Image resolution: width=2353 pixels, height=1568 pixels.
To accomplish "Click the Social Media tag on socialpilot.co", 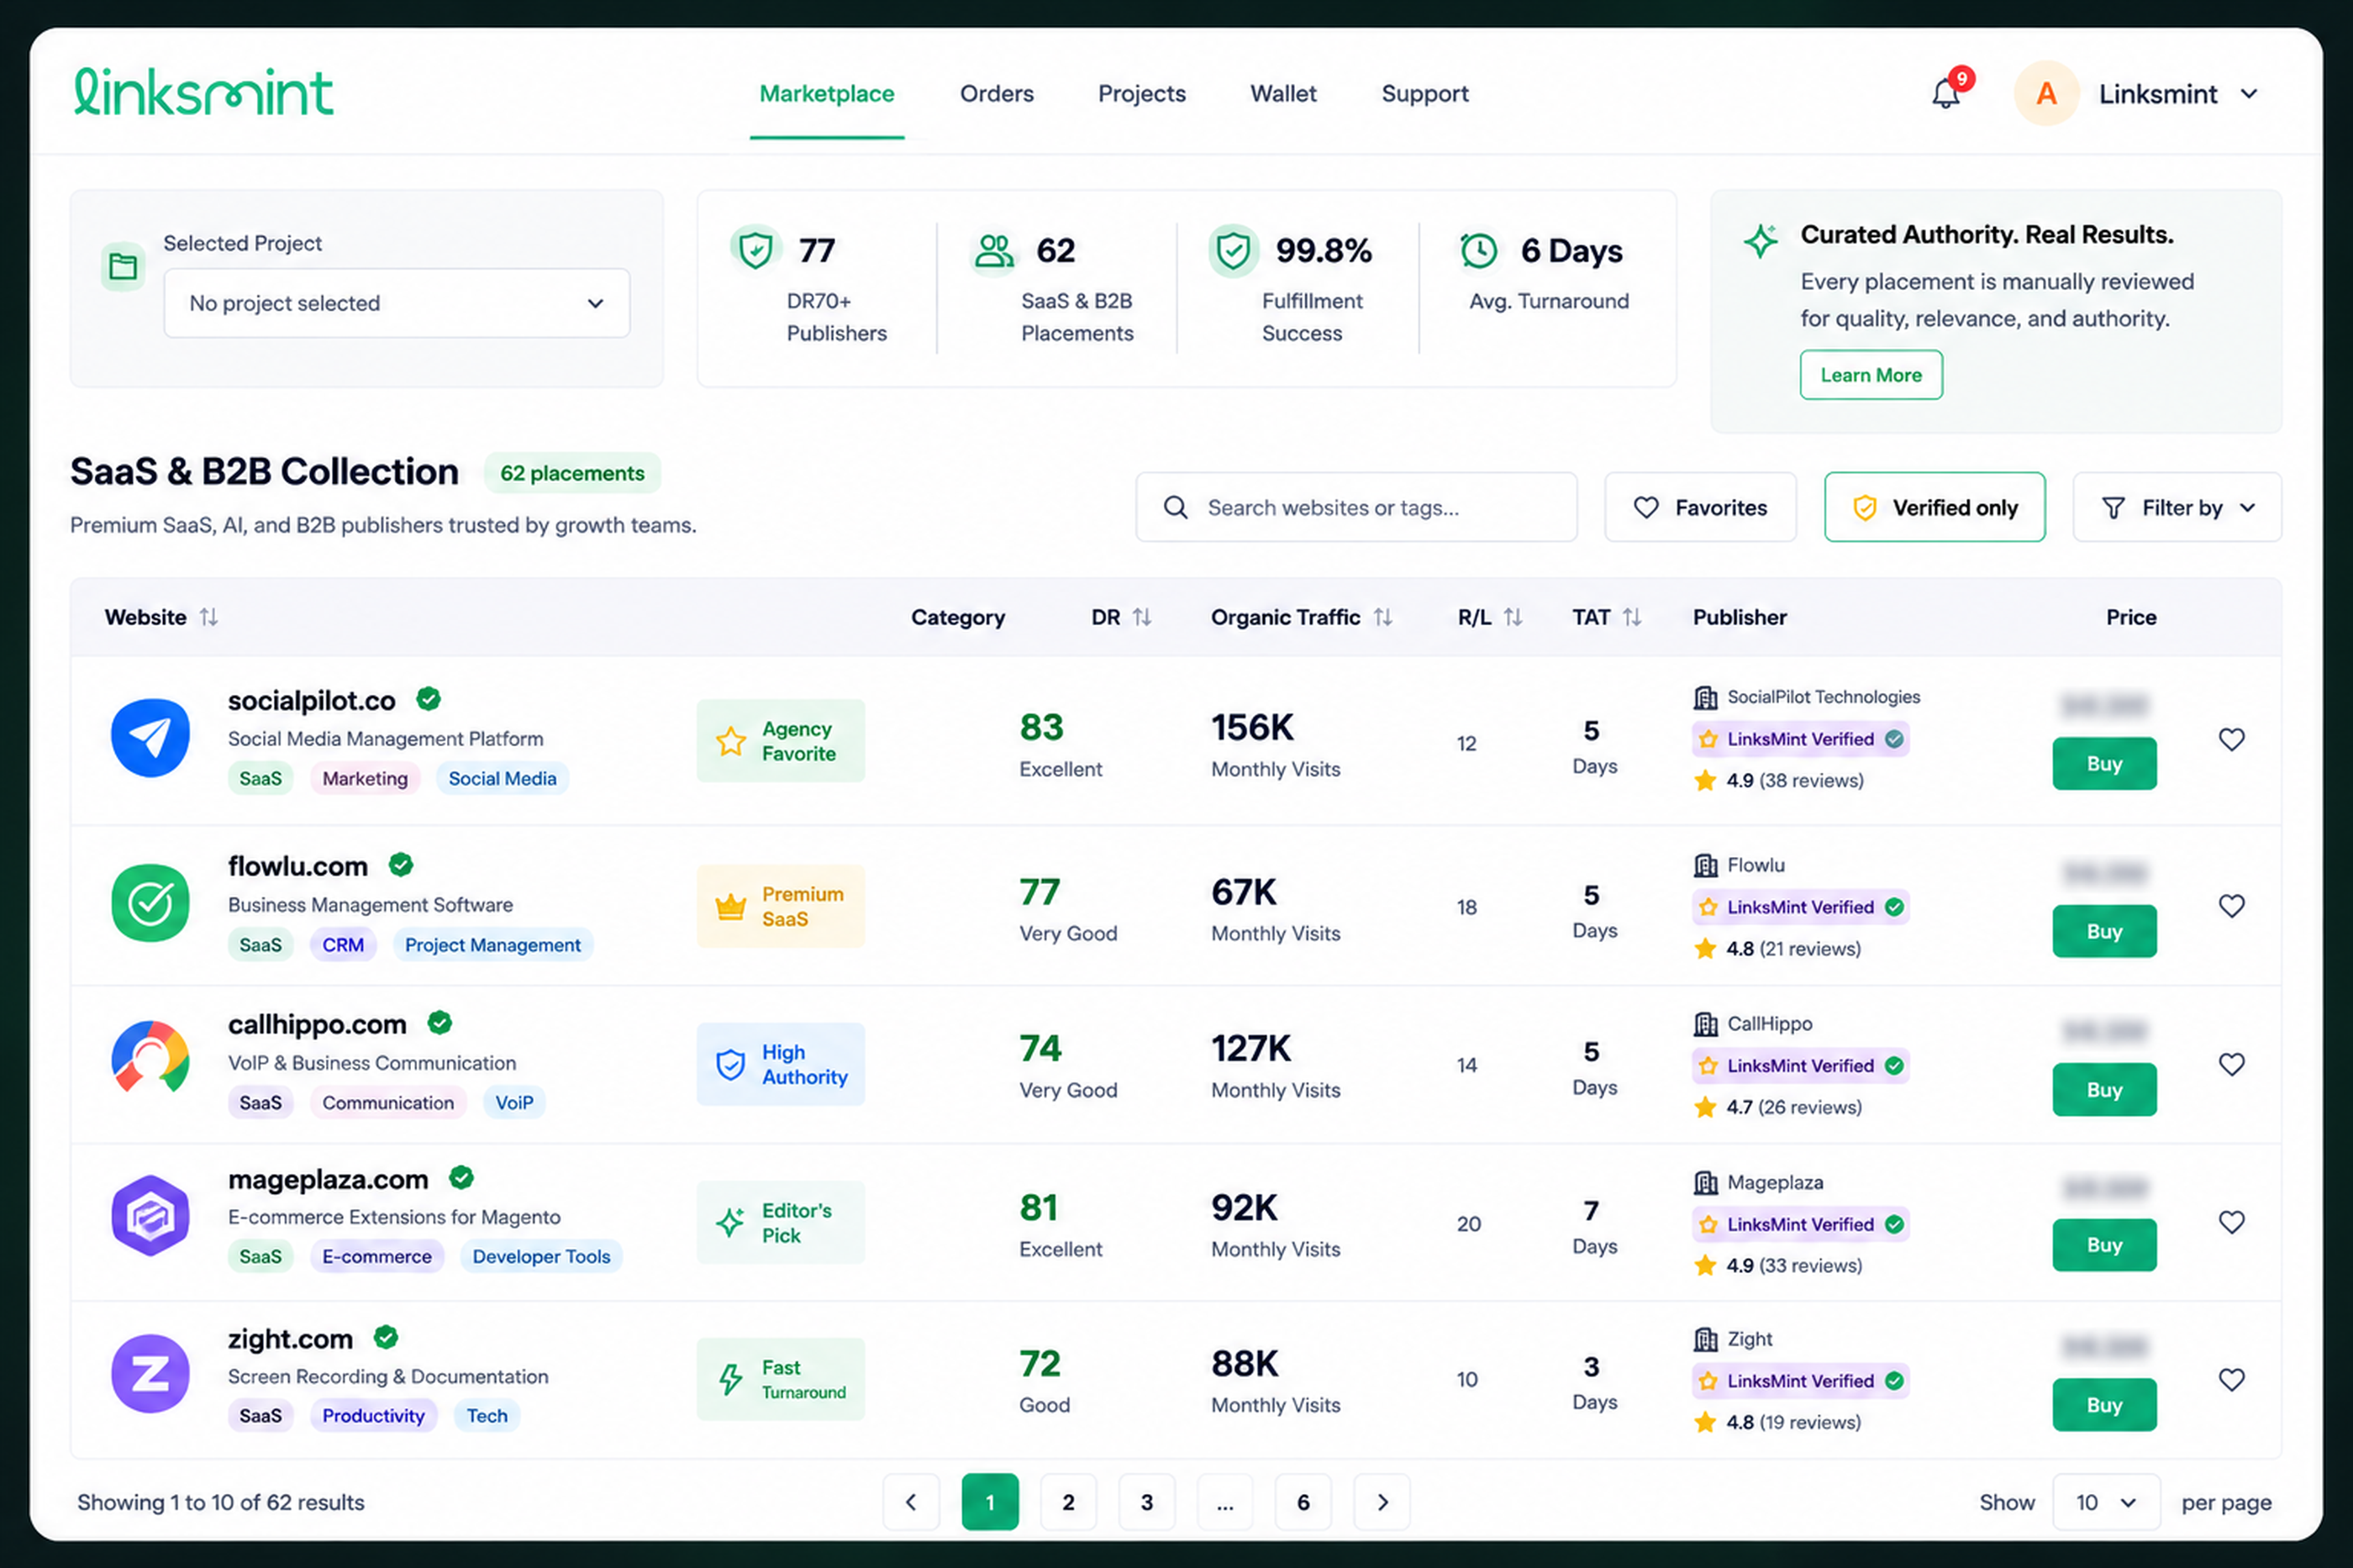I will pyautogui.click(x=502, y=778).
